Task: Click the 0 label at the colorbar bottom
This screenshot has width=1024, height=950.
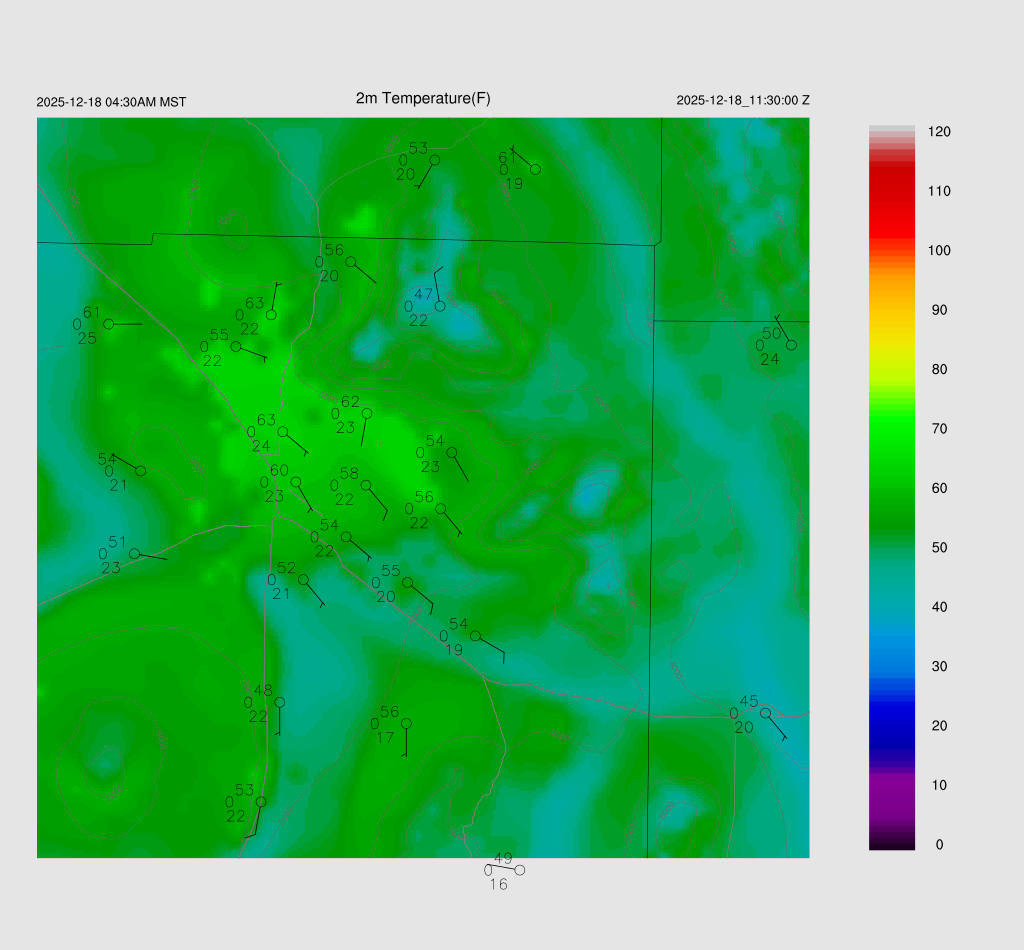Action: tap(938, 845)
